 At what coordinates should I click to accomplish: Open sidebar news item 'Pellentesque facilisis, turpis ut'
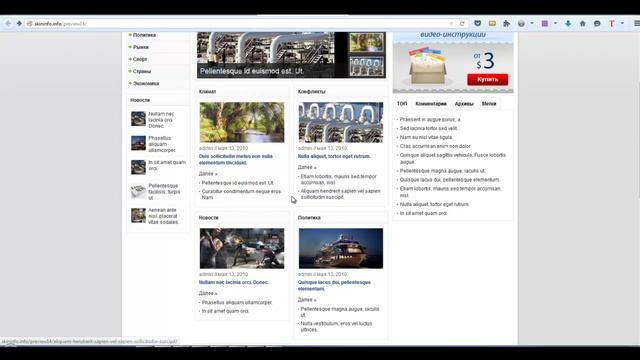[x=164, y=191]
